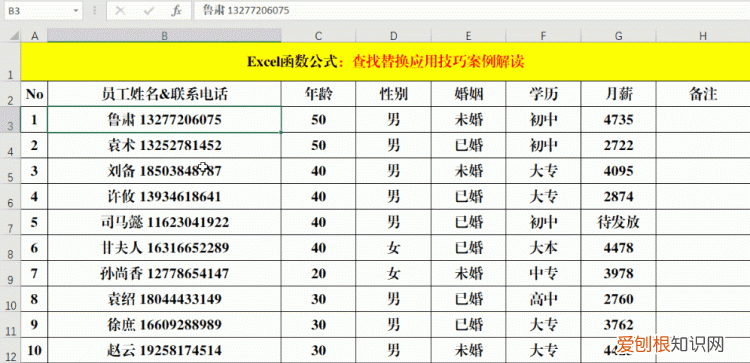Click salary cell 3978

click(618, 273)
